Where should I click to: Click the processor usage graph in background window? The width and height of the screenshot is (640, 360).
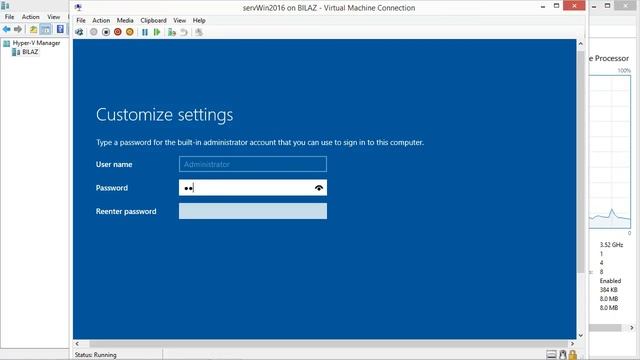[x=610, y=152]
